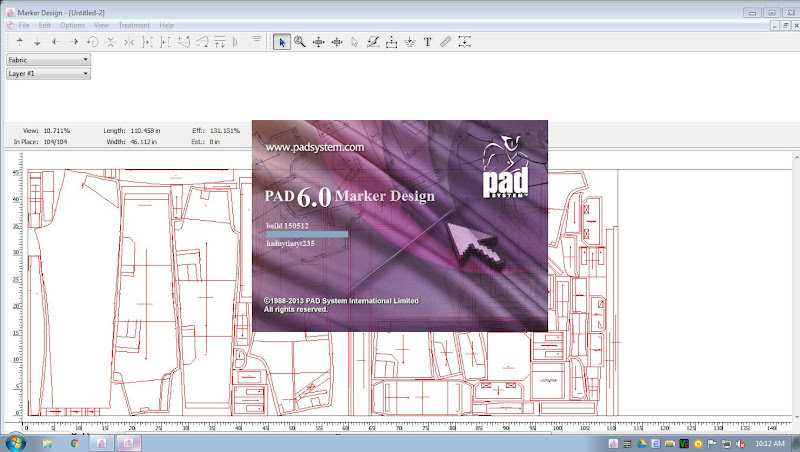Open the Fabric dropdown

click(48, 60)
